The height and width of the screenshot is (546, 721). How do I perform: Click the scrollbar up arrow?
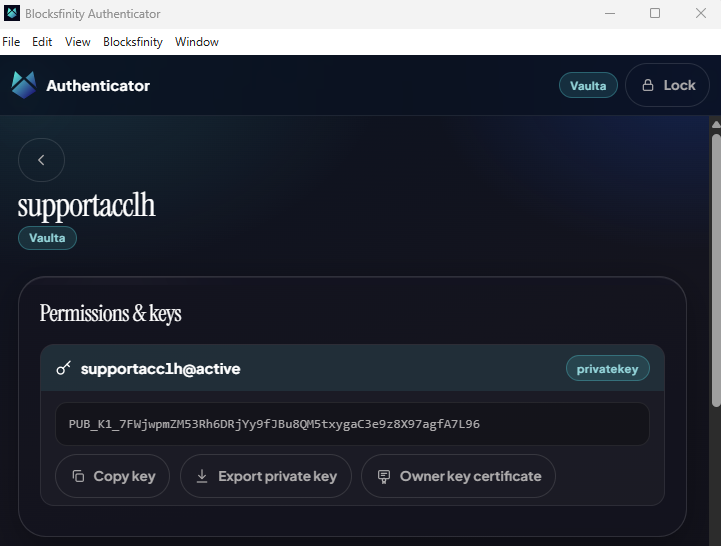[716, 124]
